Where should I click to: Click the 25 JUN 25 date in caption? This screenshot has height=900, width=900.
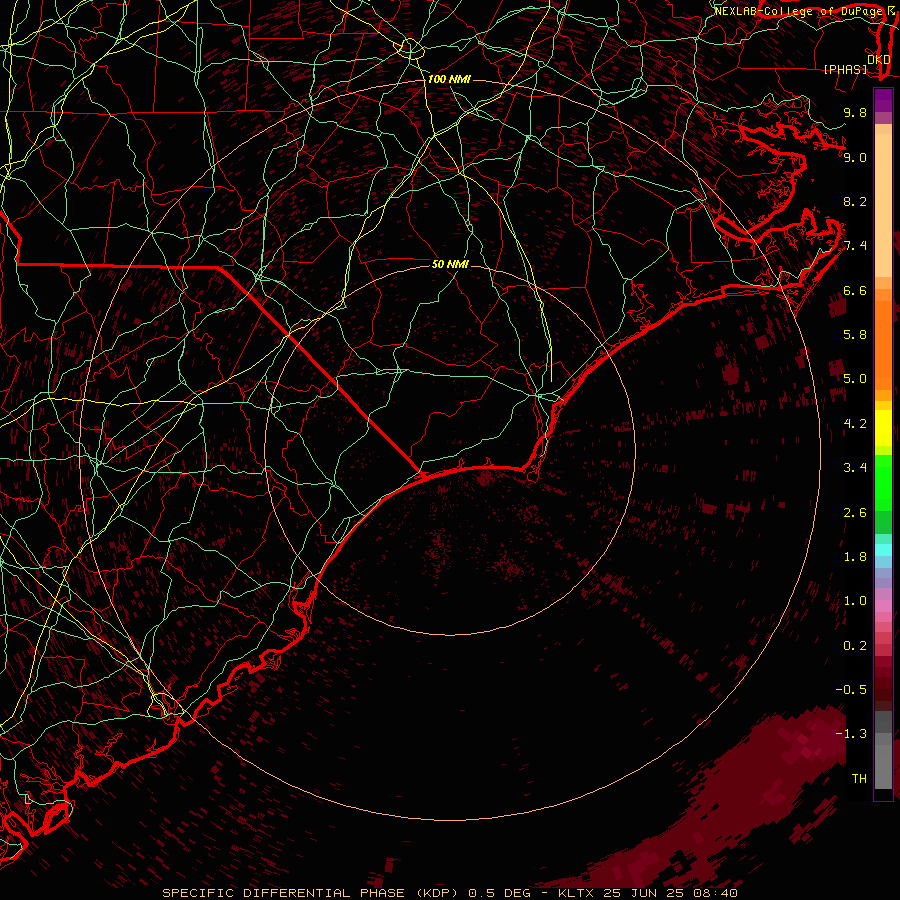pyautogui.click(x=645, y=893)
